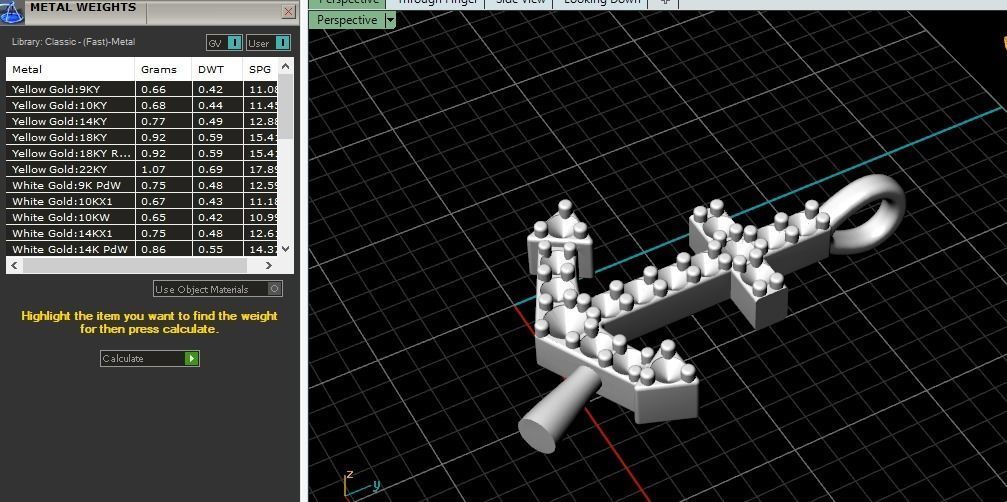Click the 0.69 DWT cell for 22KY
1007x502 pixels.
pyautogui.click(x=217, y=169)
